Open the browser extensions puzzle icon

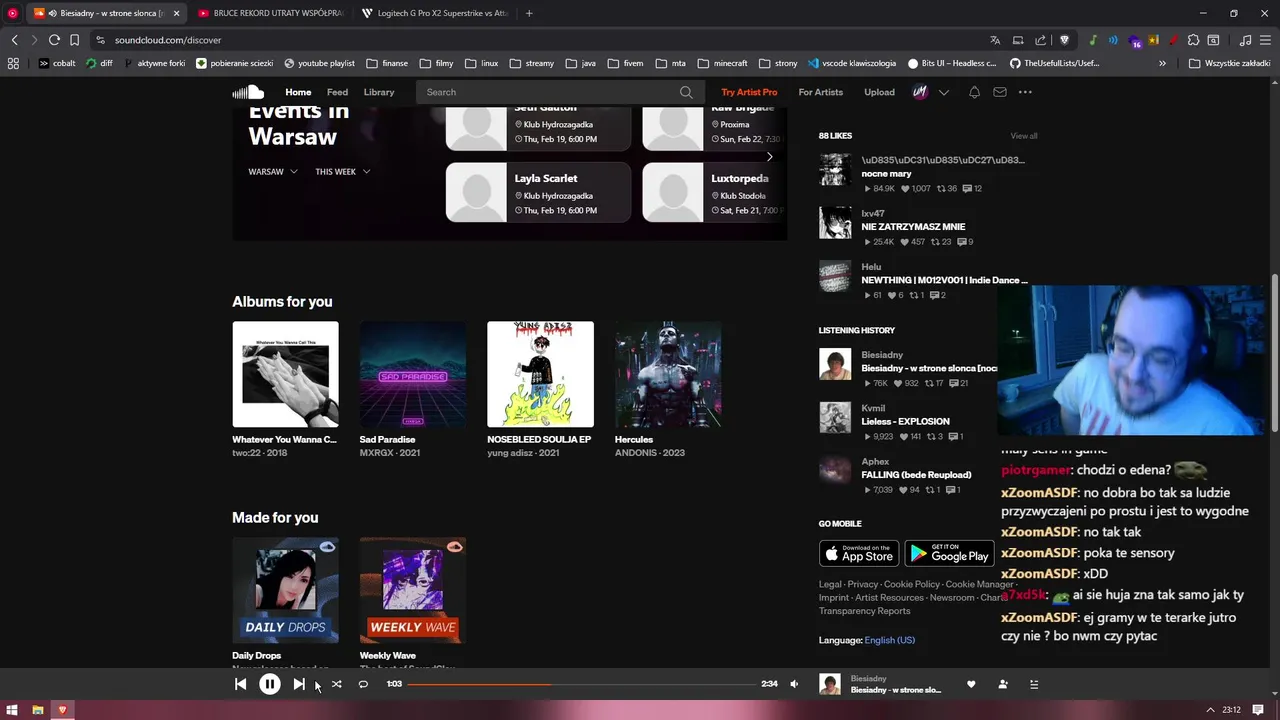point(1194,40)
